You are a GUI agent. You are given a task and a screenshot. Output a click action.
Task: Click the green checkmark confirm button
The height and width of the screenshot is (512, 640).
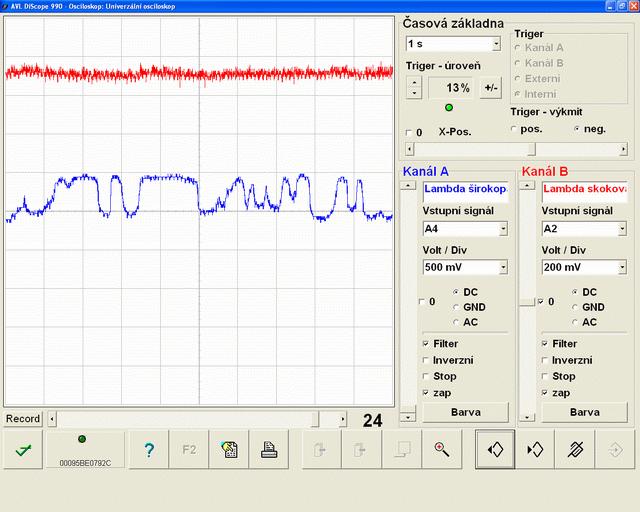pos(22,450)
